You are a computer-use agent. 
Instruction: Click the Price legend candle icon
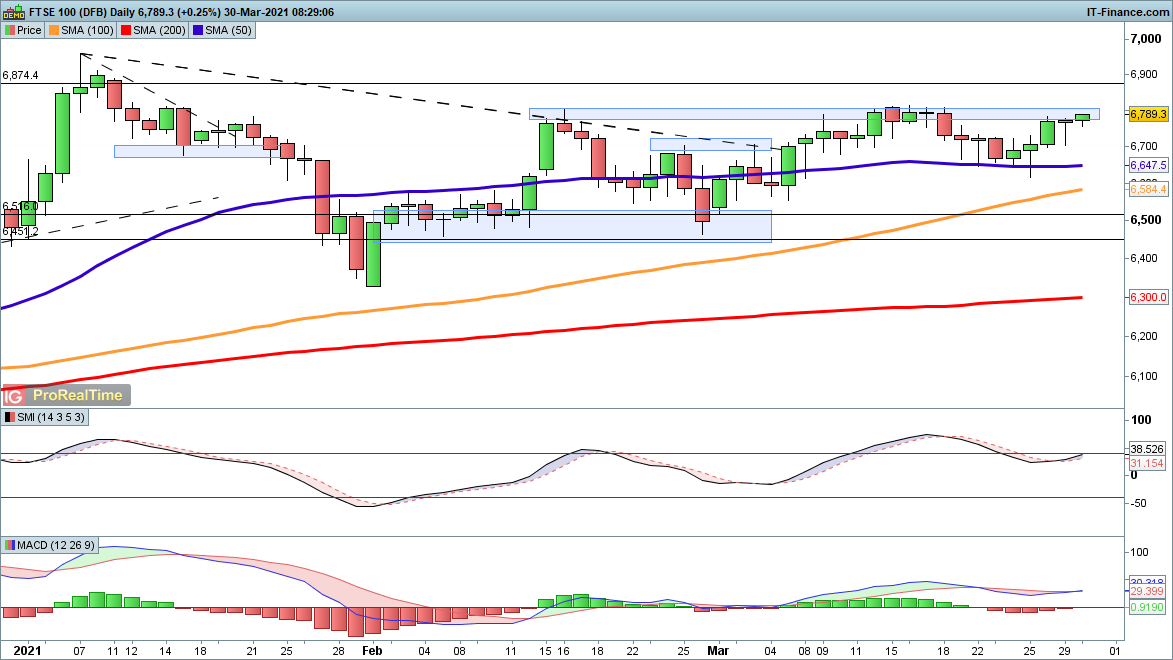[9, 30]
